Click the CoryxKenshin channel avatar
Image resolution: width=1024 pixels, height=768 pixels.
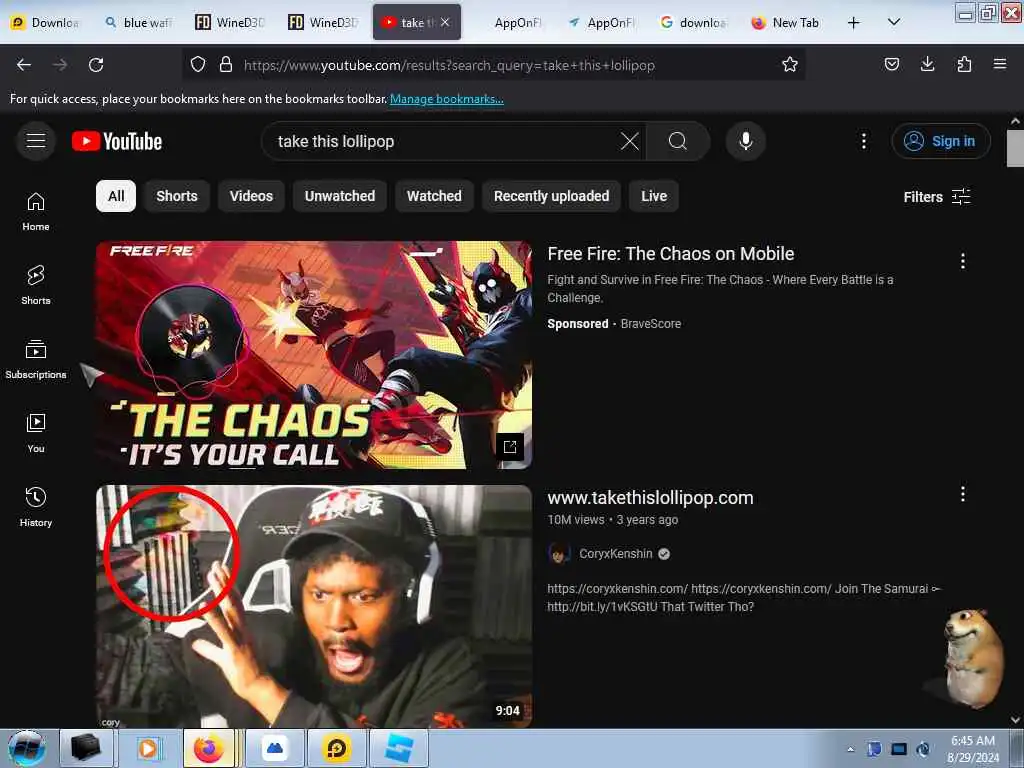coord(558,554)
